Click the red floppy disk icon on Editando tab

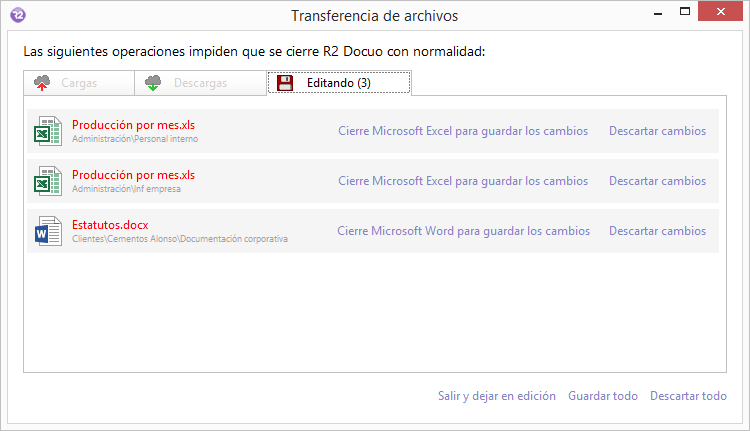coord(285,83)
